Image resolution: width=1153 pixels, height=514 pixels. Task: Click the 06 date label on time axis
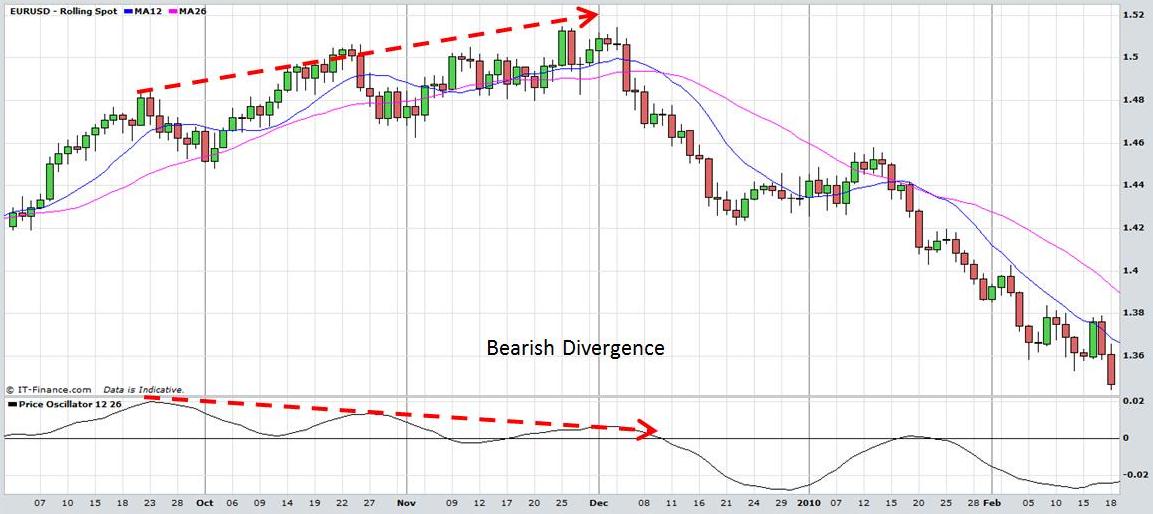click(232, 504)
